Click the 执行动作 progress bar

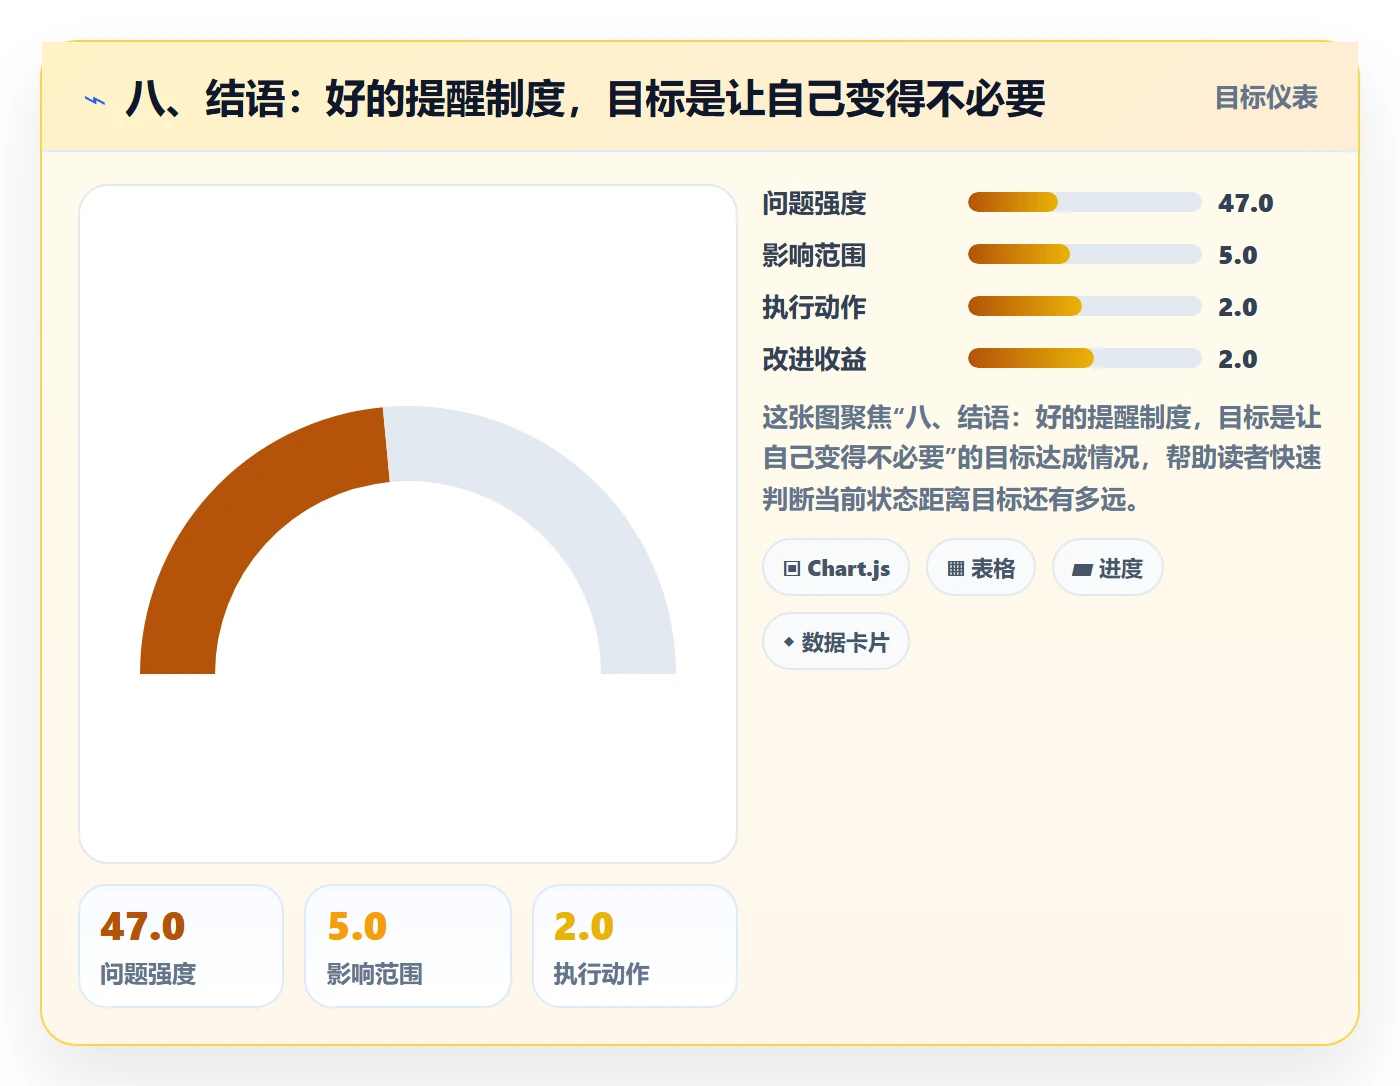[x=1084, y=306]
